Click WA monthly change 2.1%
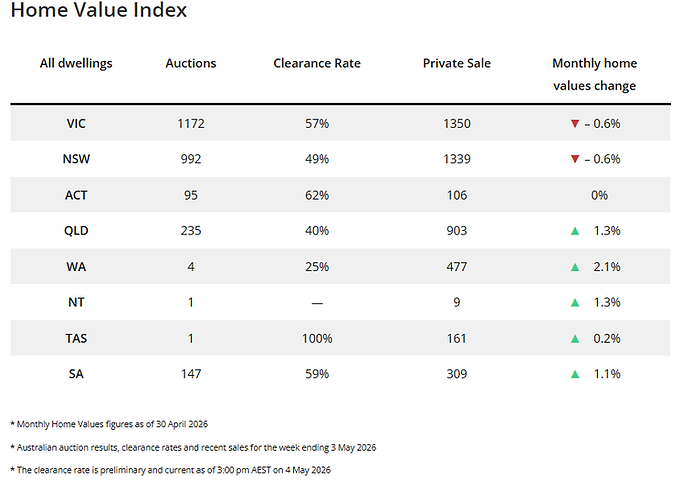The width and height of the screenshot is (692, 480). tap(607, 267)
